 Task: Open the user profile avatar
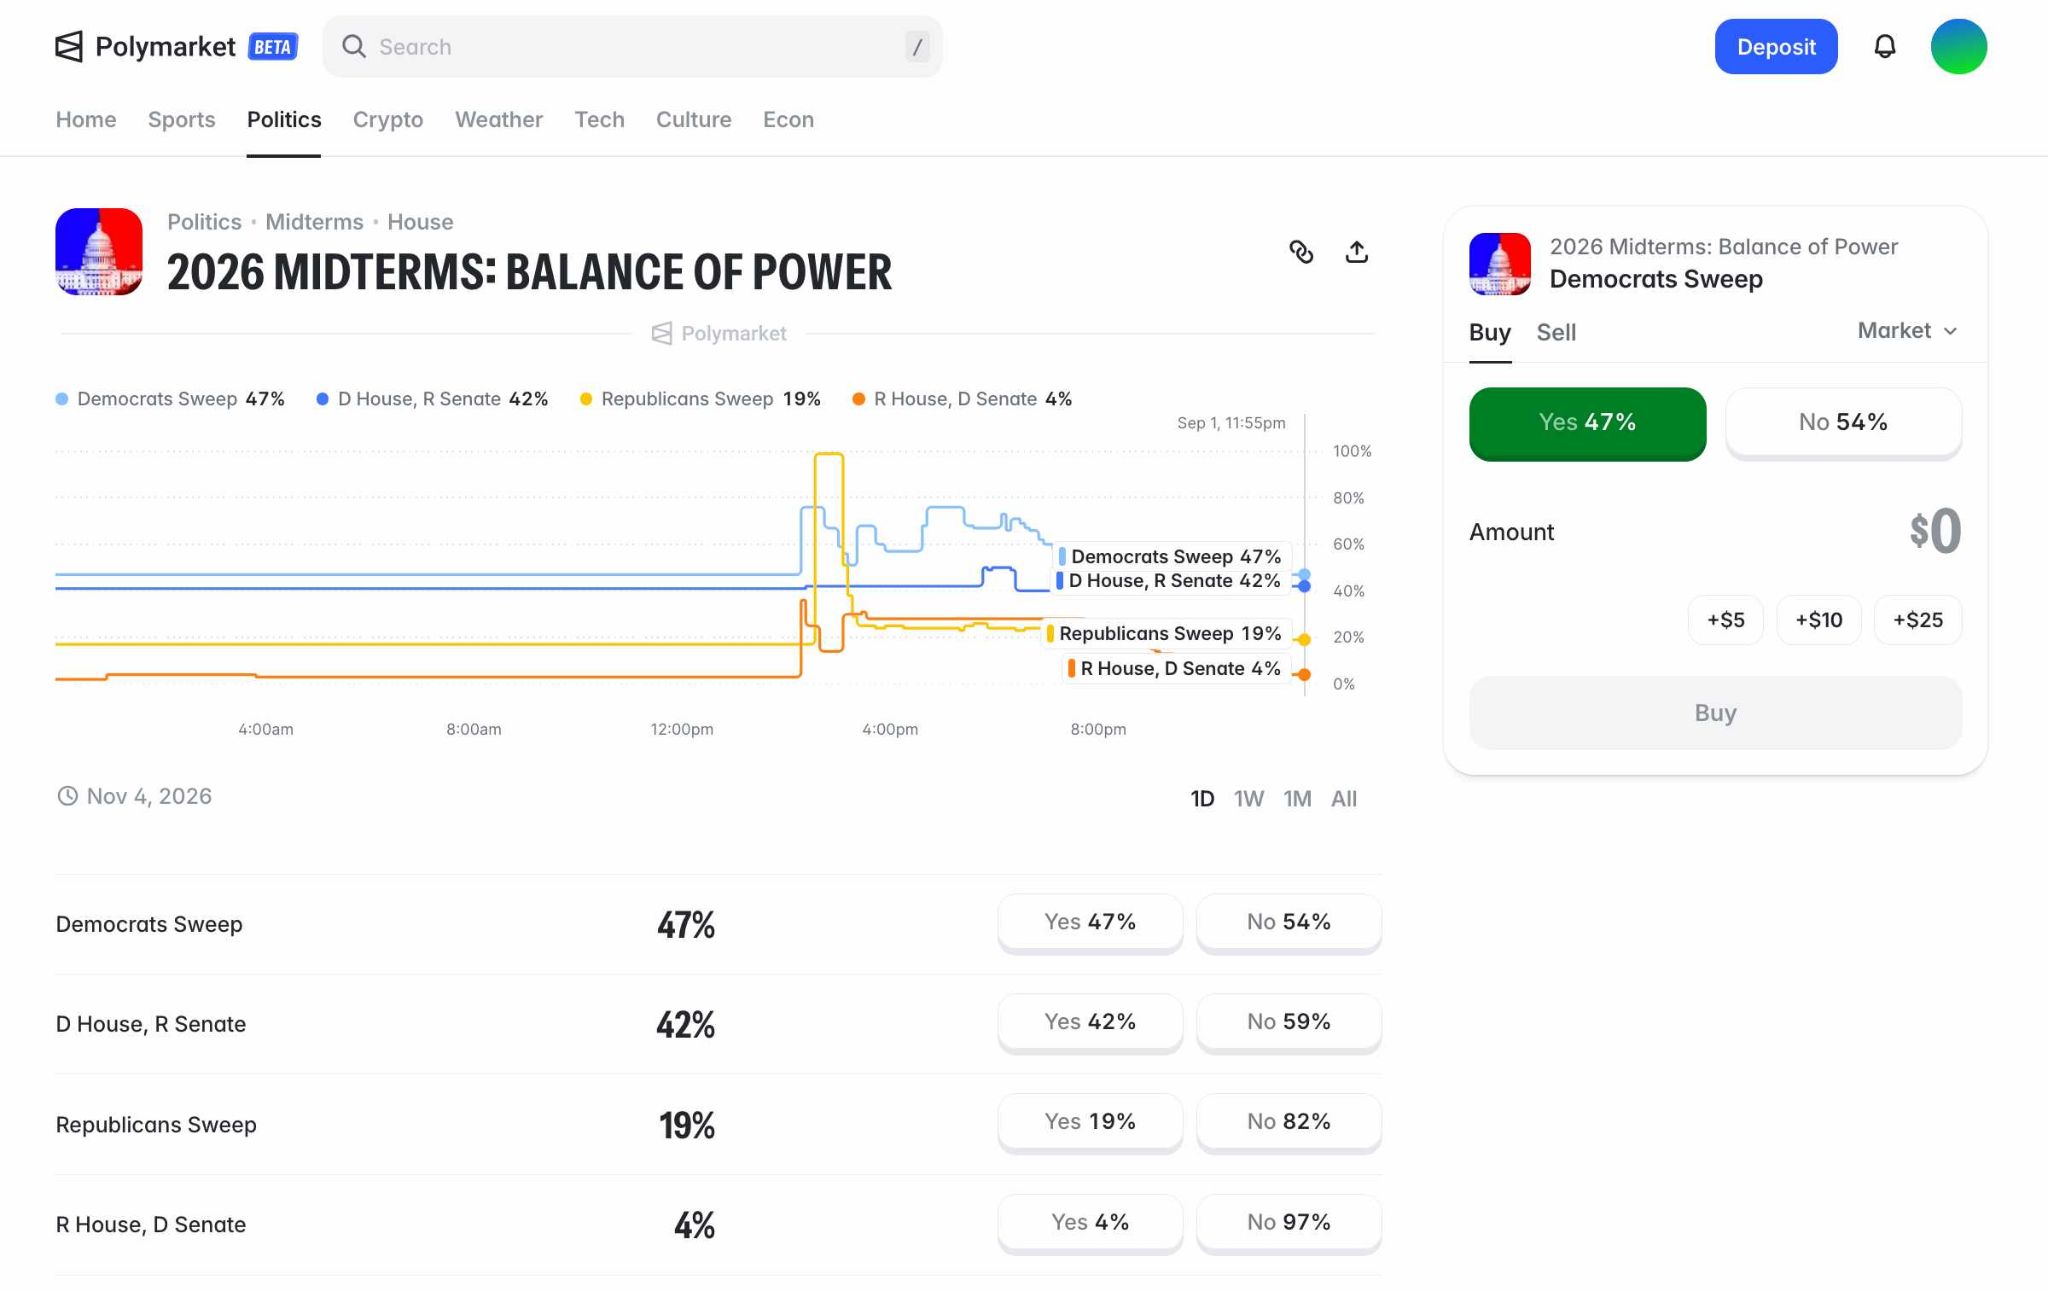click(x=1958, y=46)
